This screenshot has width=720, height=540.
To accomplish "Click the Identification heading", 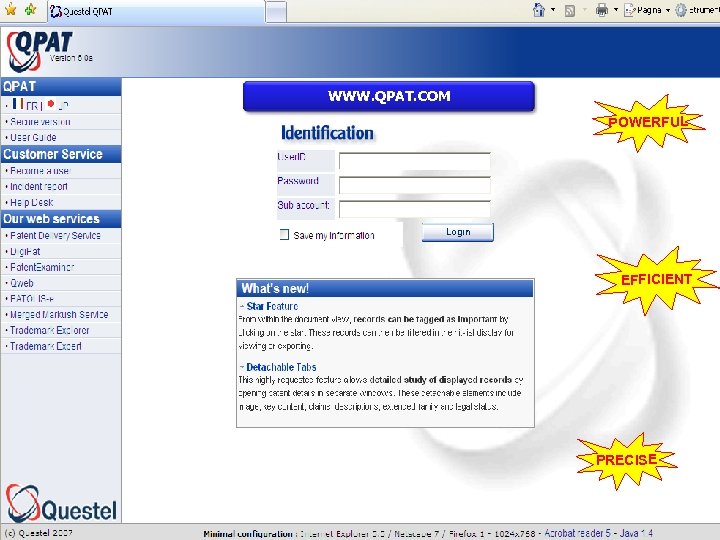I will point(327,133).
